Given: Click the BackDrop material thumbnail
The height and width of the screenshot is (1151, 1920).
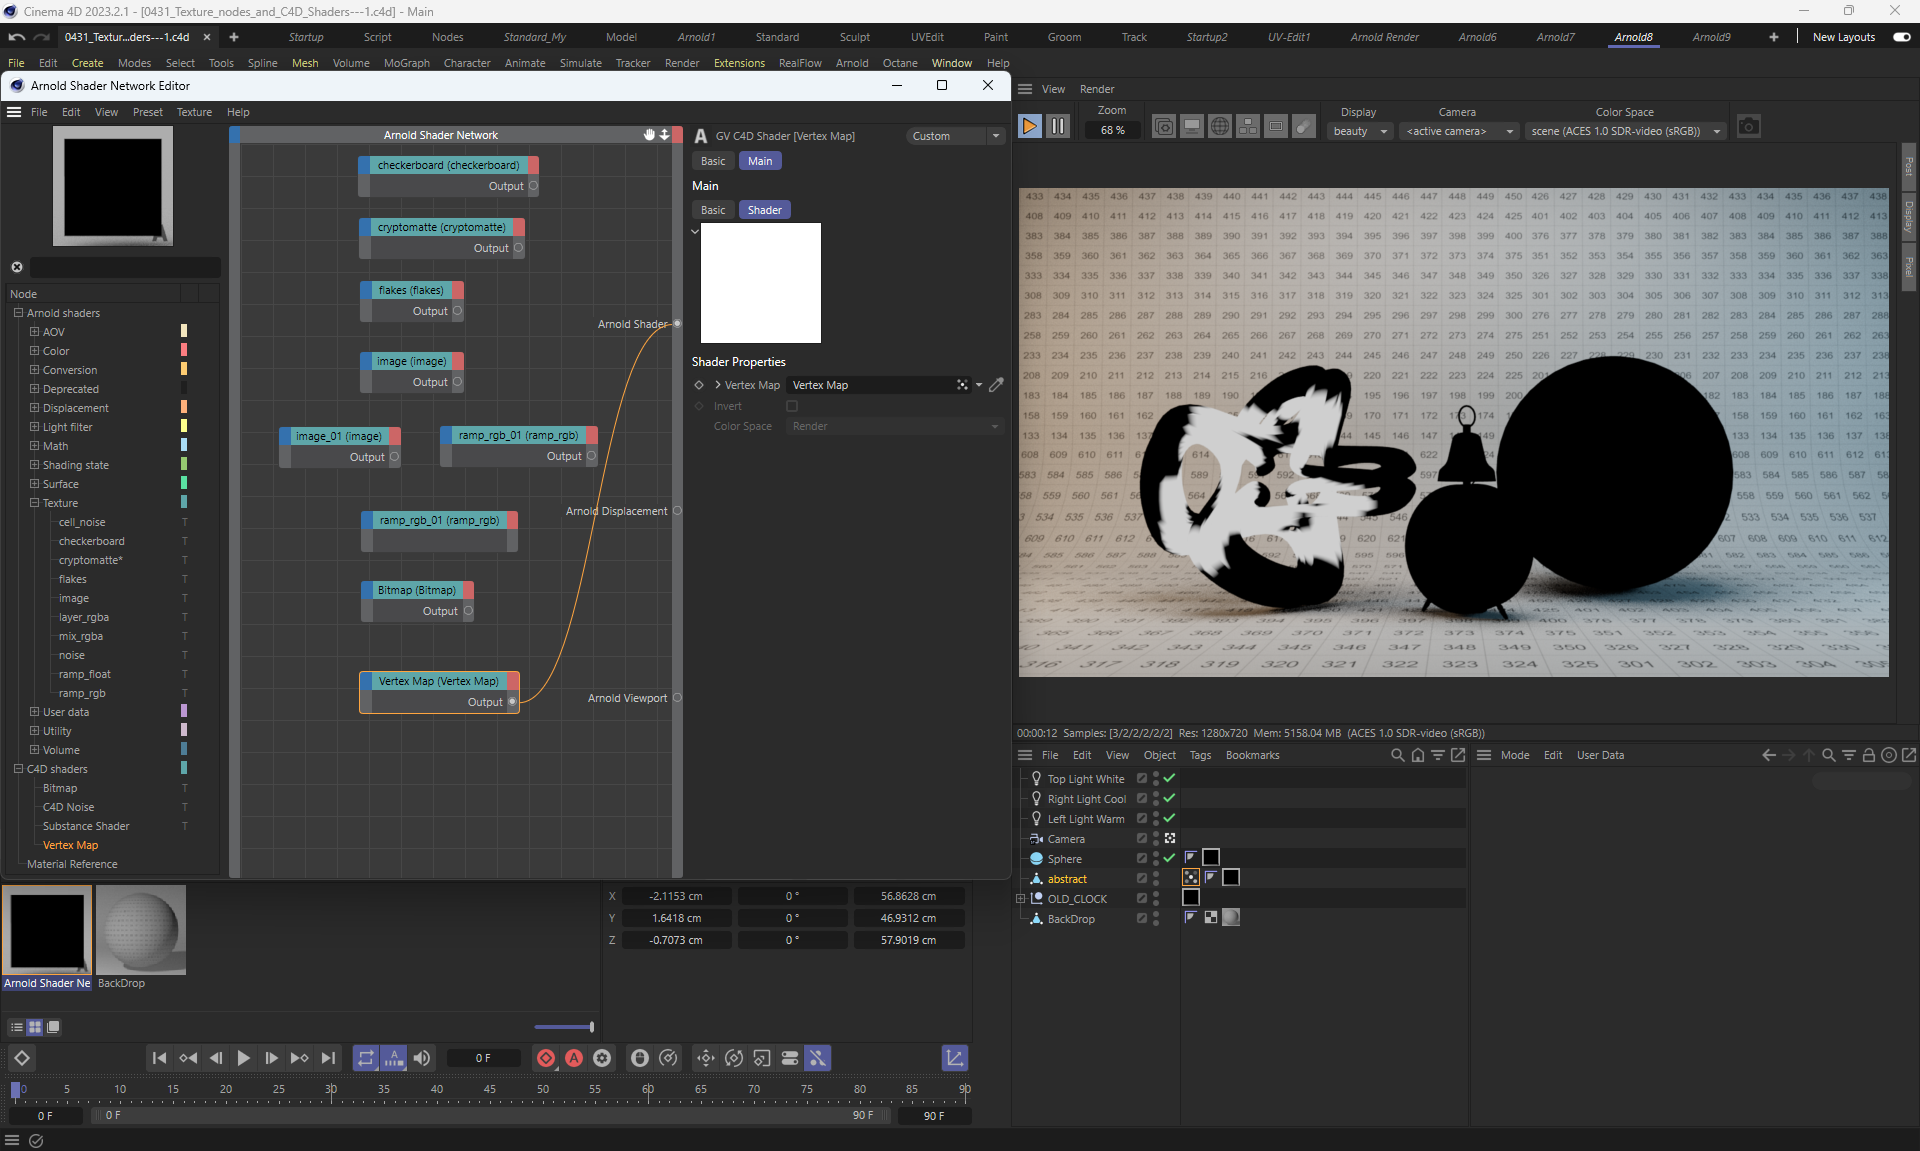Looking at the screenshot, I should click(141, 930).
